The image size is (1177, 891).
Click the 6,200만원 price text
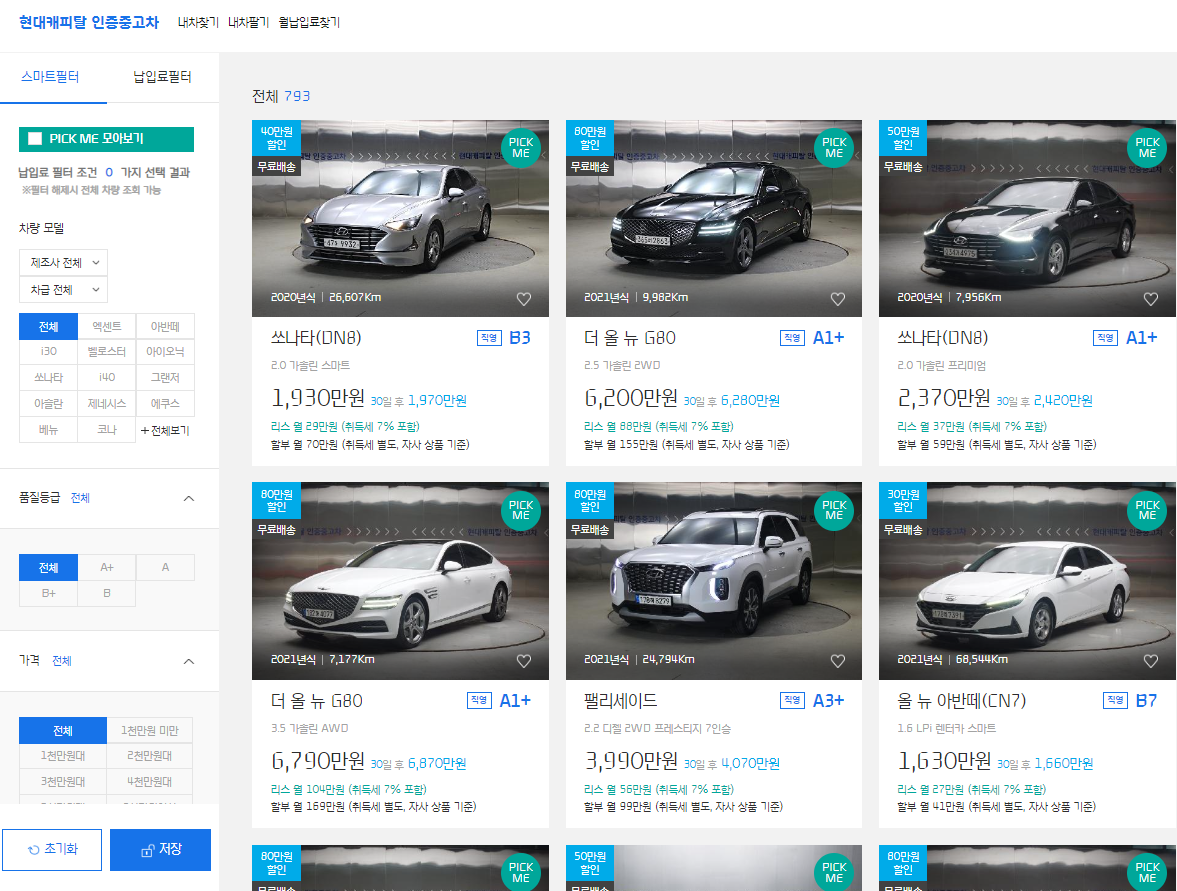[x=631, y=398]
